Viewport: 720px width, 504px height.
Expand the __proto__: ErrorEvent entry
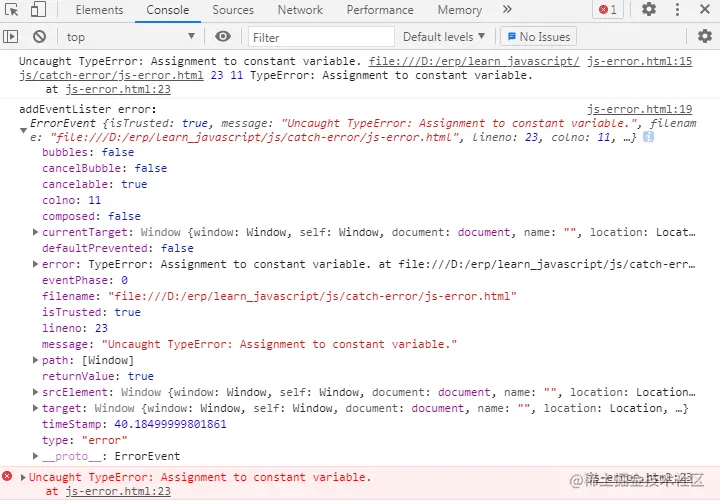[x=35, y=456]
